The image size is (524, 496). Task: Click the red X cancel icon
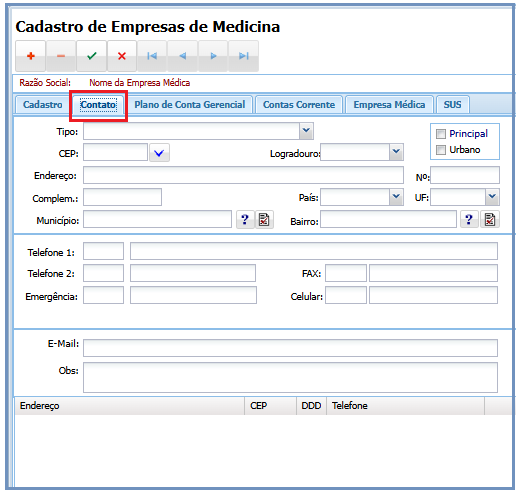tap(122, 56)
